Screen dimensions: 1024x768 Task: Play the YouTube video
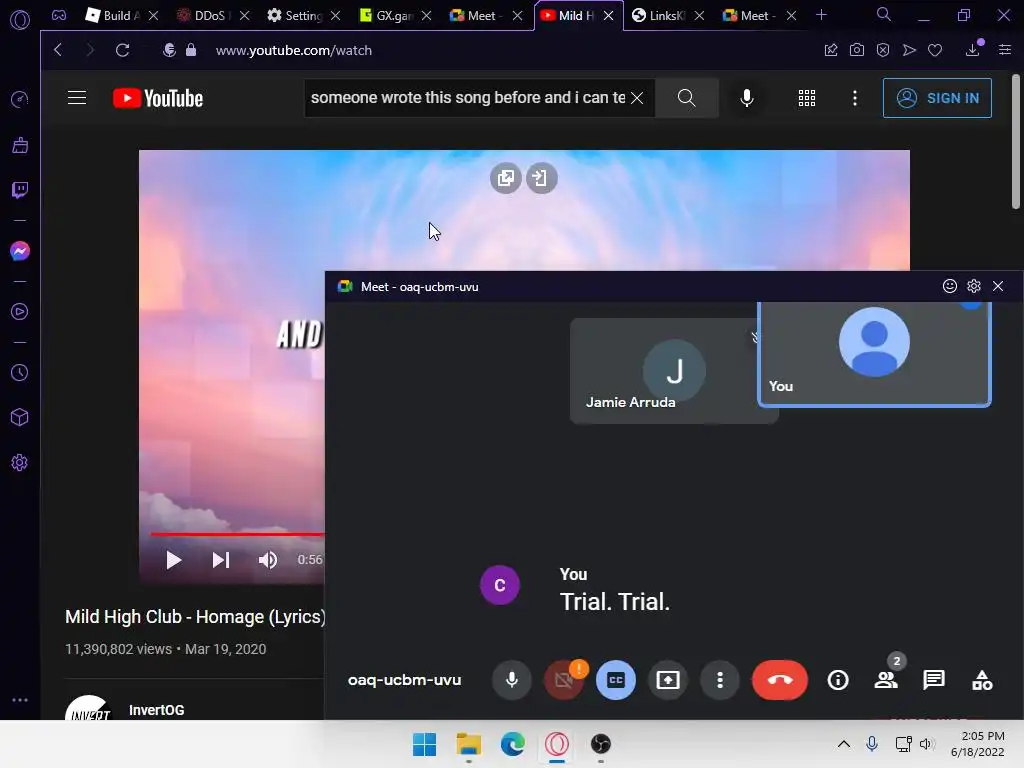(x=173, y=560)
